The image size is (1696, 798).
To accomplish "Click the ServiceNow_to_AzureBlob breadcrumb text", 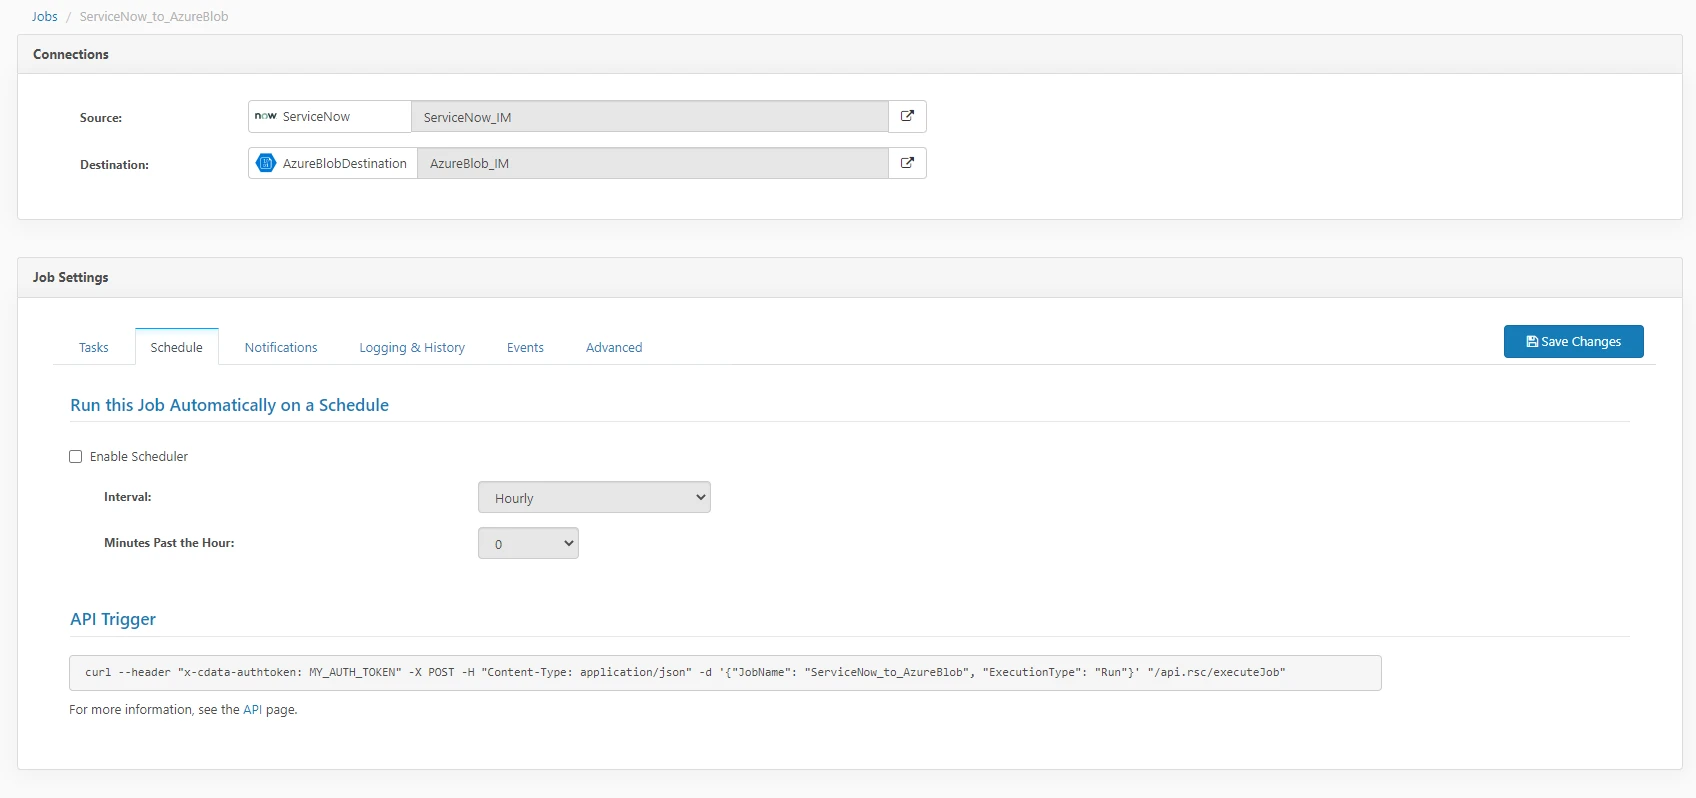I will [x=154, y=16].
